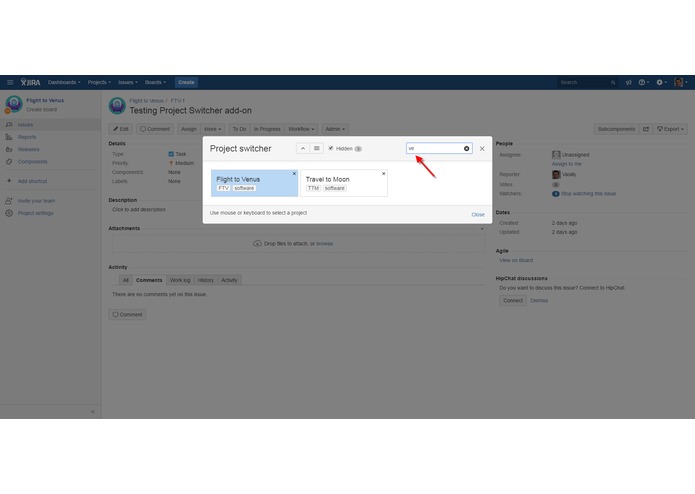Image resolution: width=695 pixels, height=494 pixels.
Task: Click Assign to me link
Action: click(566, 164)
